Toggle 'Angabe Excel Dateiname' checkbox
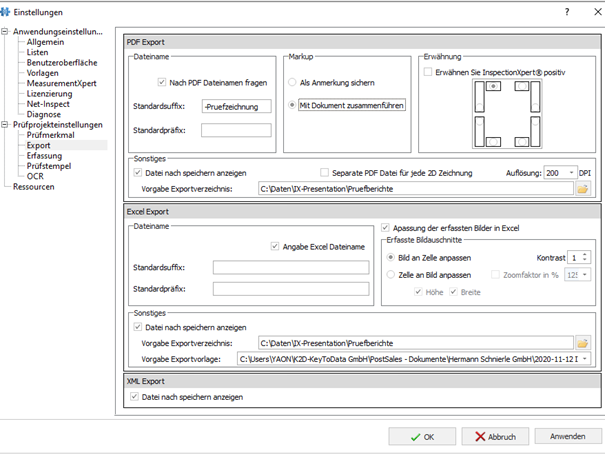The image size is (605, 457). tap(275, 246)
